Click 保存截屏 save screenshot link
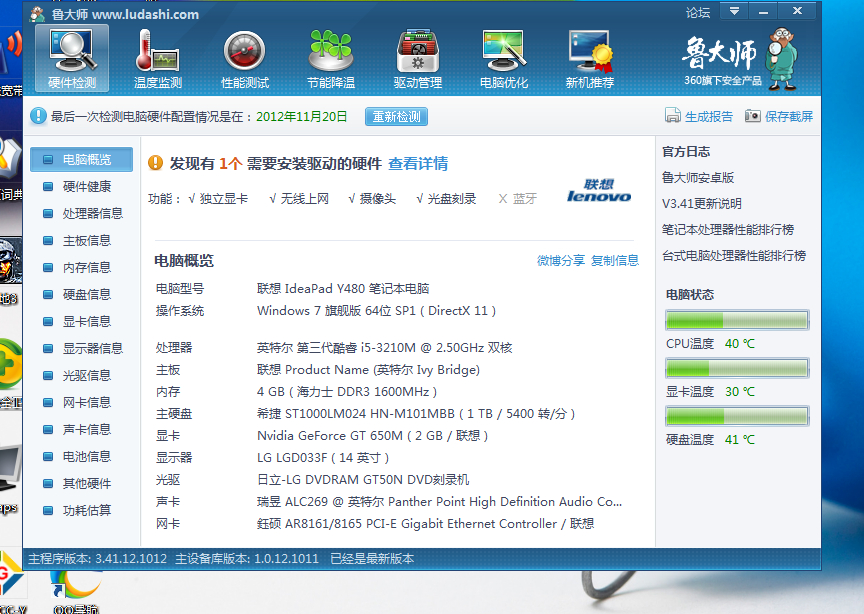Image resolution: width=864 pixels, height=614 pixels. pyautogui.click(x=789, y=116)
